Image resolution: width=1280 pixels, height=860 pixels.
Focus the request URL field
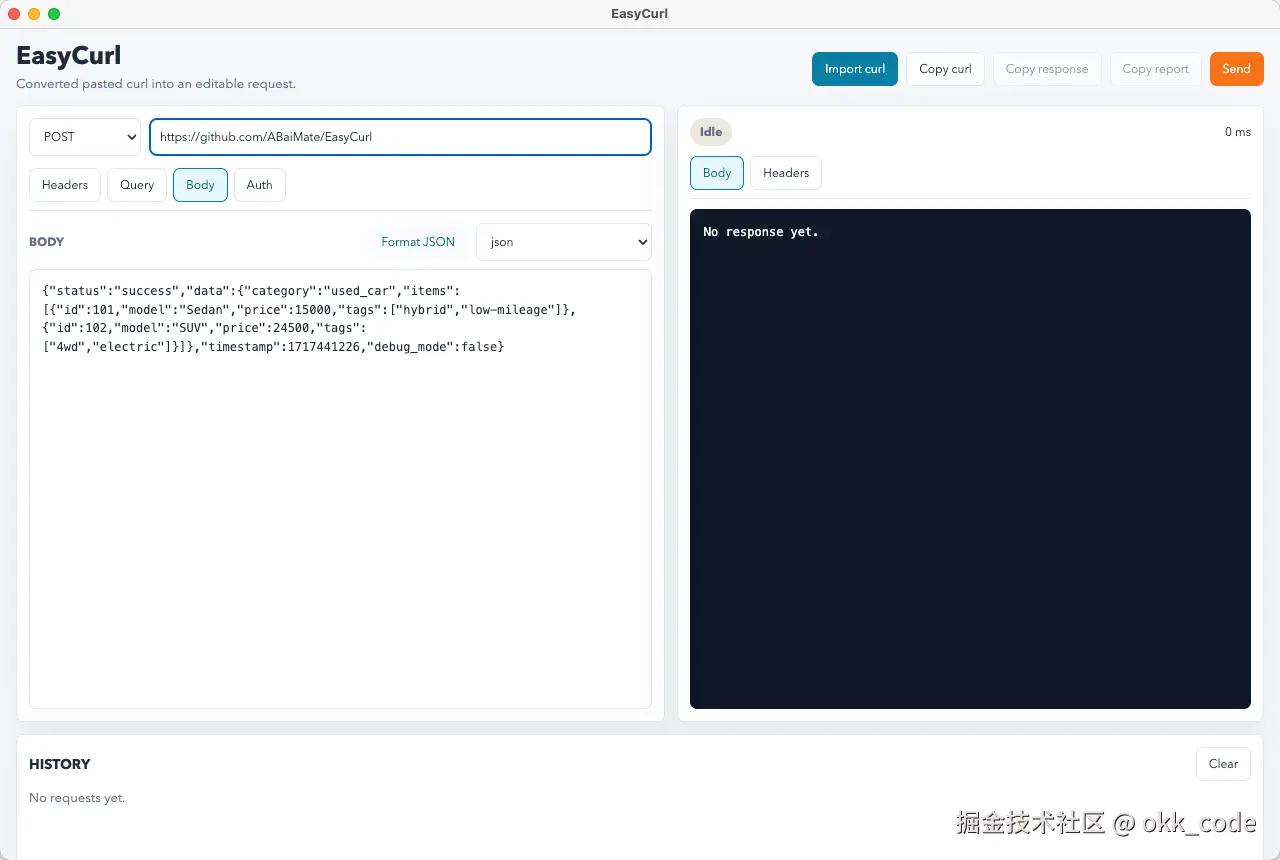(400, 137)
